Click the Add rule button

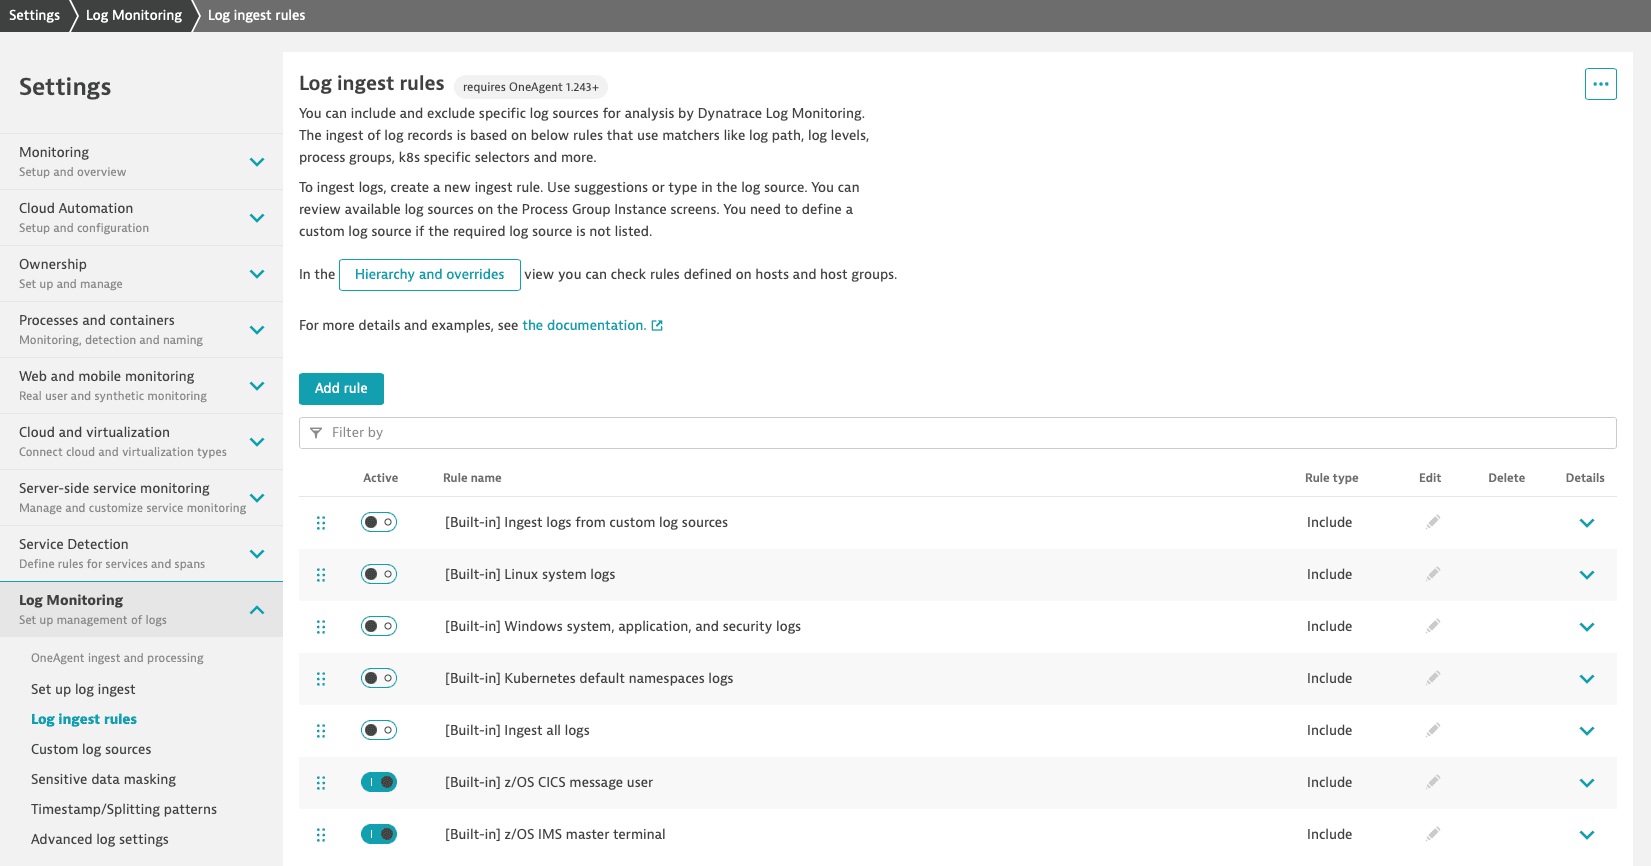341,388
